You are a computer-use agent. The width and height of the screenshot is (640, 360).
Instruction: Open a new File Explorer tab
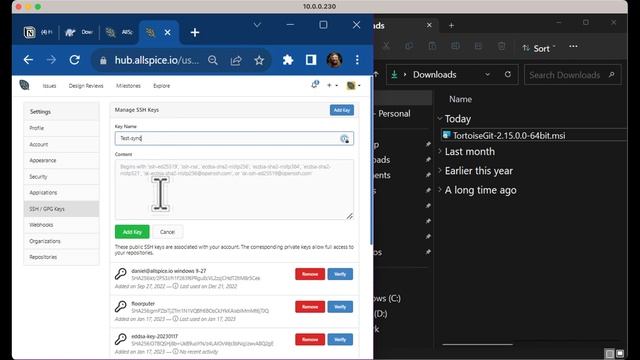click(451, 25)
